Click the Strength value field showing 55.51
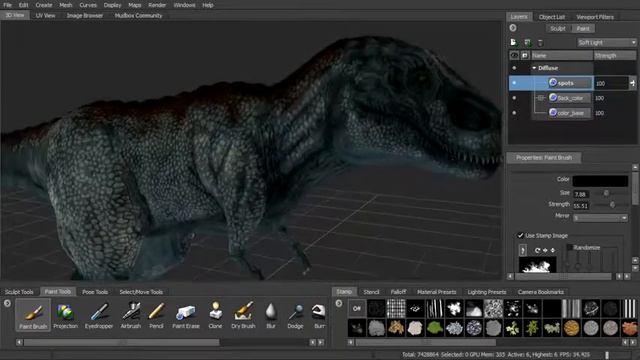 tap(581, 206)
